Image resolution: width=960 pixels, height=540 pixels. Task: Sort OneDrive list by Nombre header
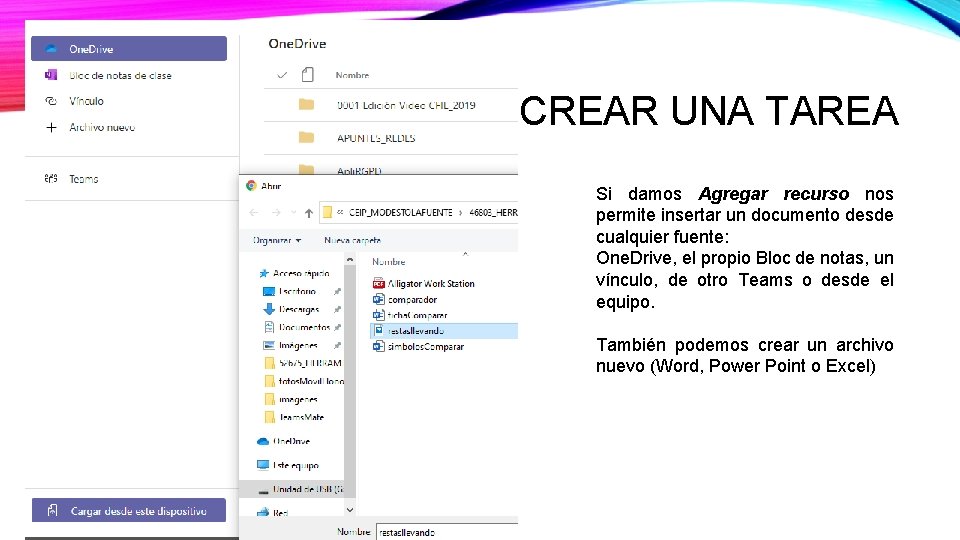pos(352,75)
